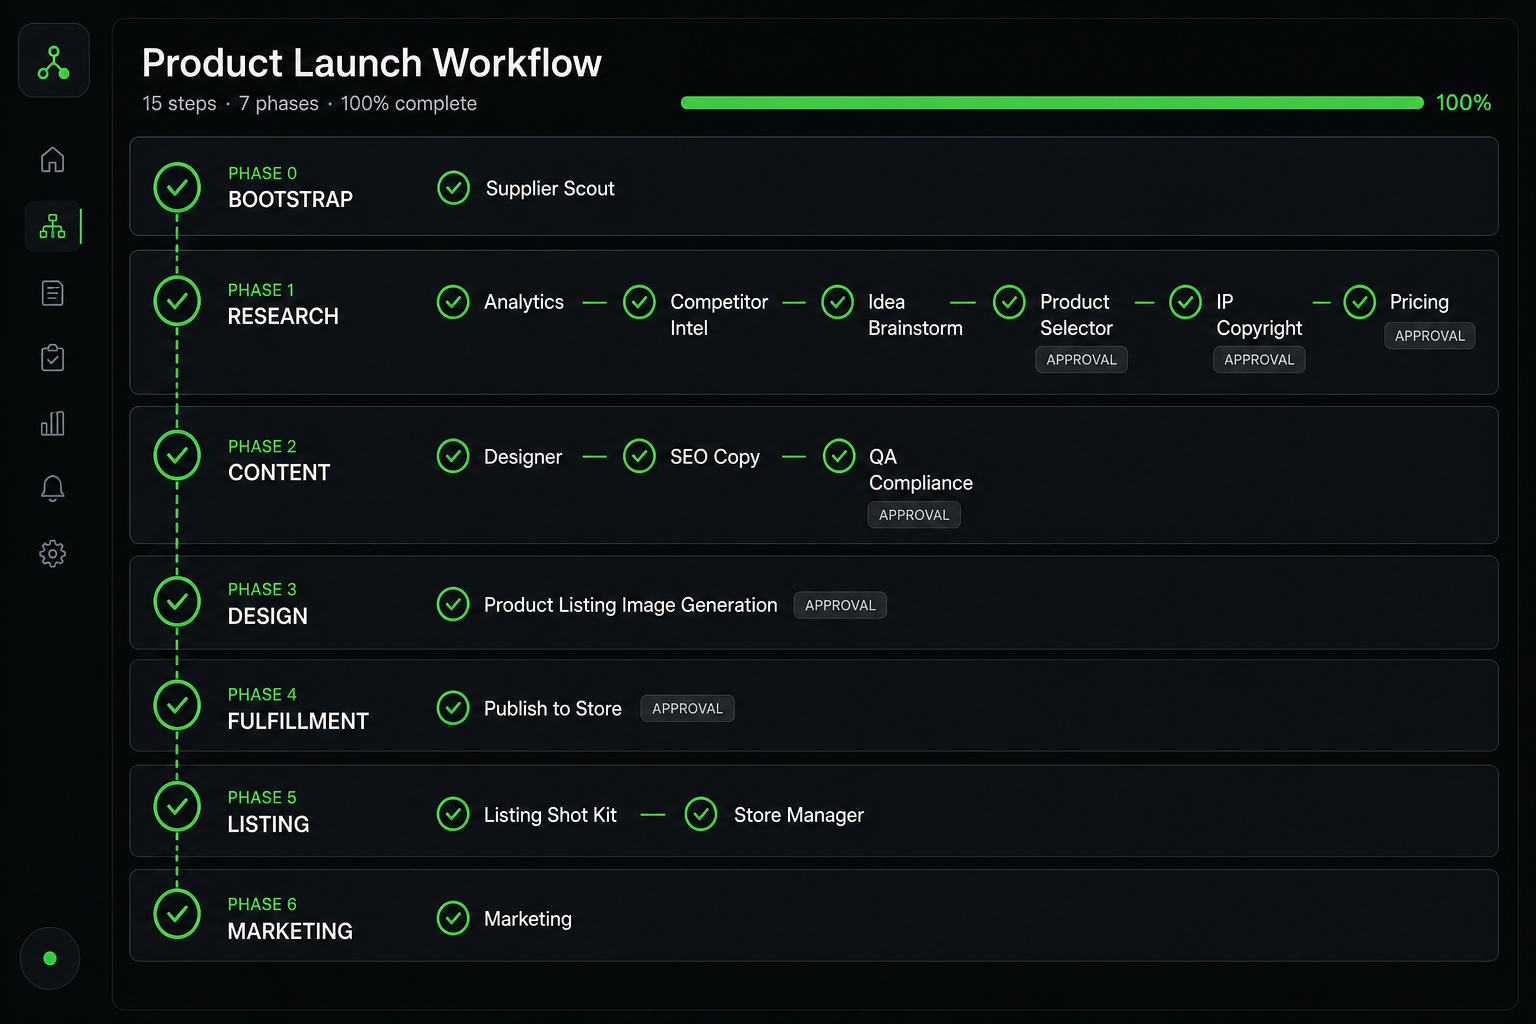Click the Supplier Scout step checkmark
The height and width of the screenshot is (1024, 1536).
453,187
